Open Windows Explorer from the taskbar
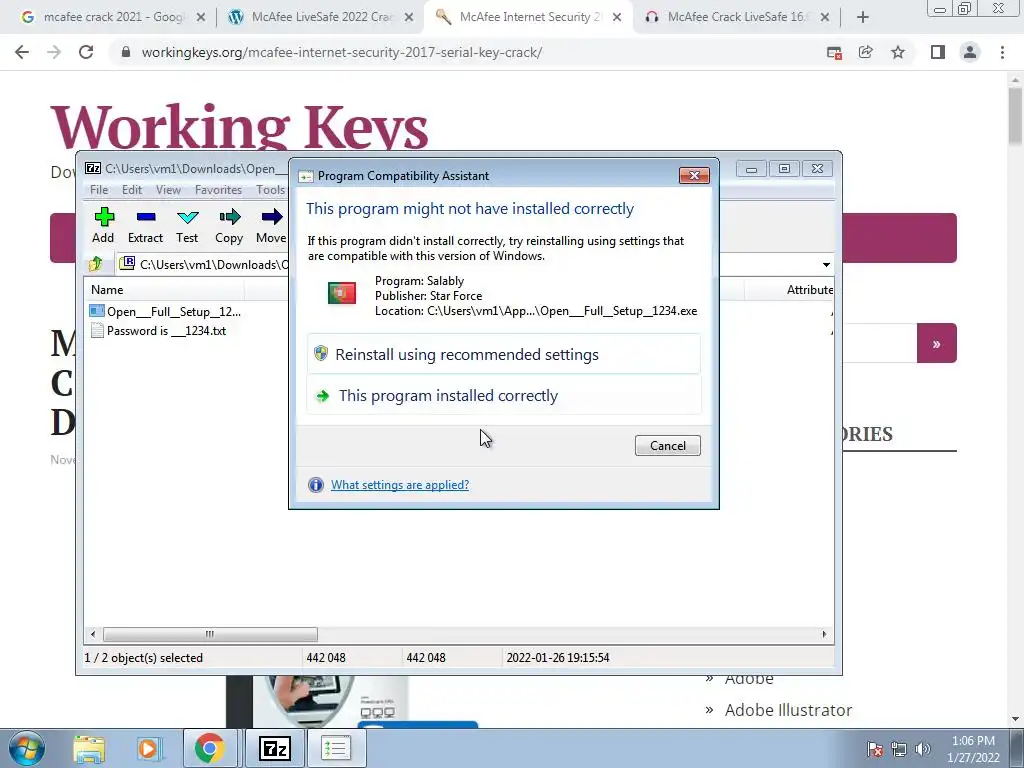Image resolution: width=1024 pixels, height=768 pixels. (89, 748)
